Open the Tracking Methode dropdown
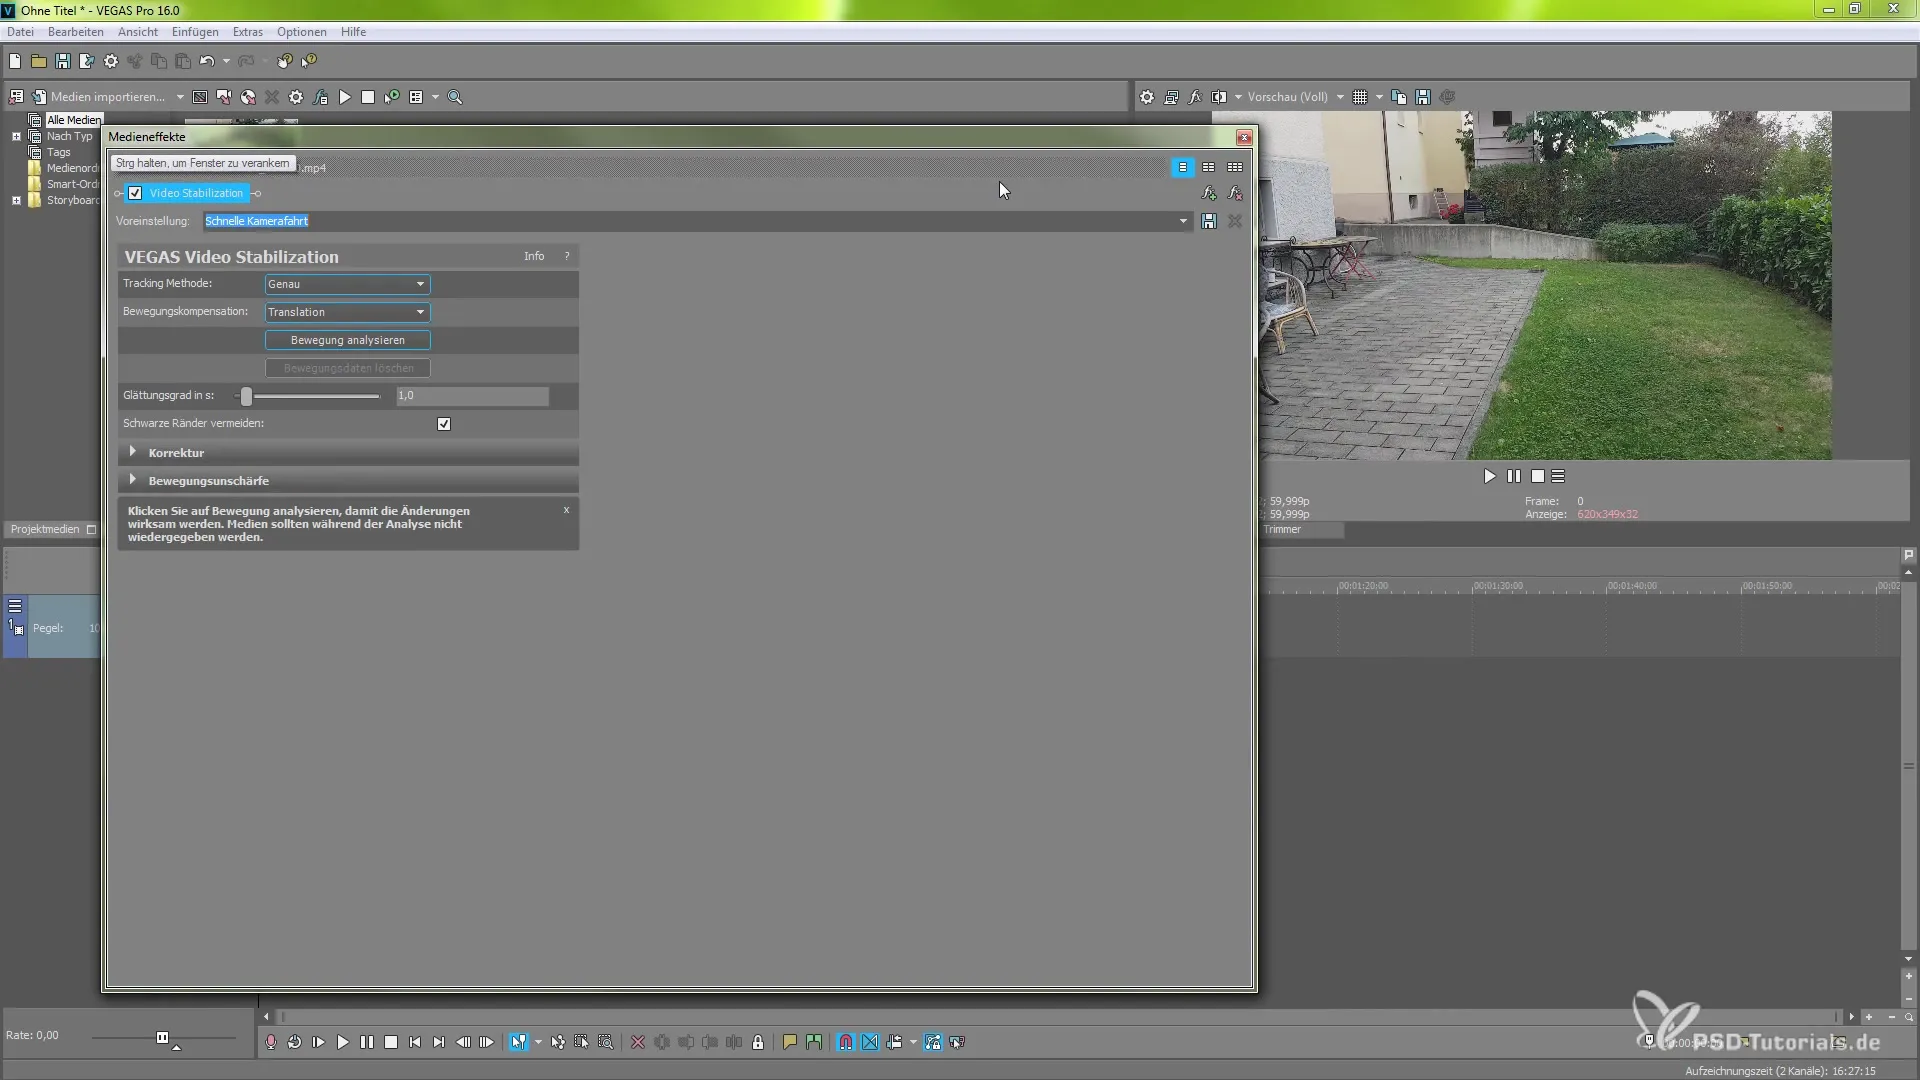 pos(347,284)
